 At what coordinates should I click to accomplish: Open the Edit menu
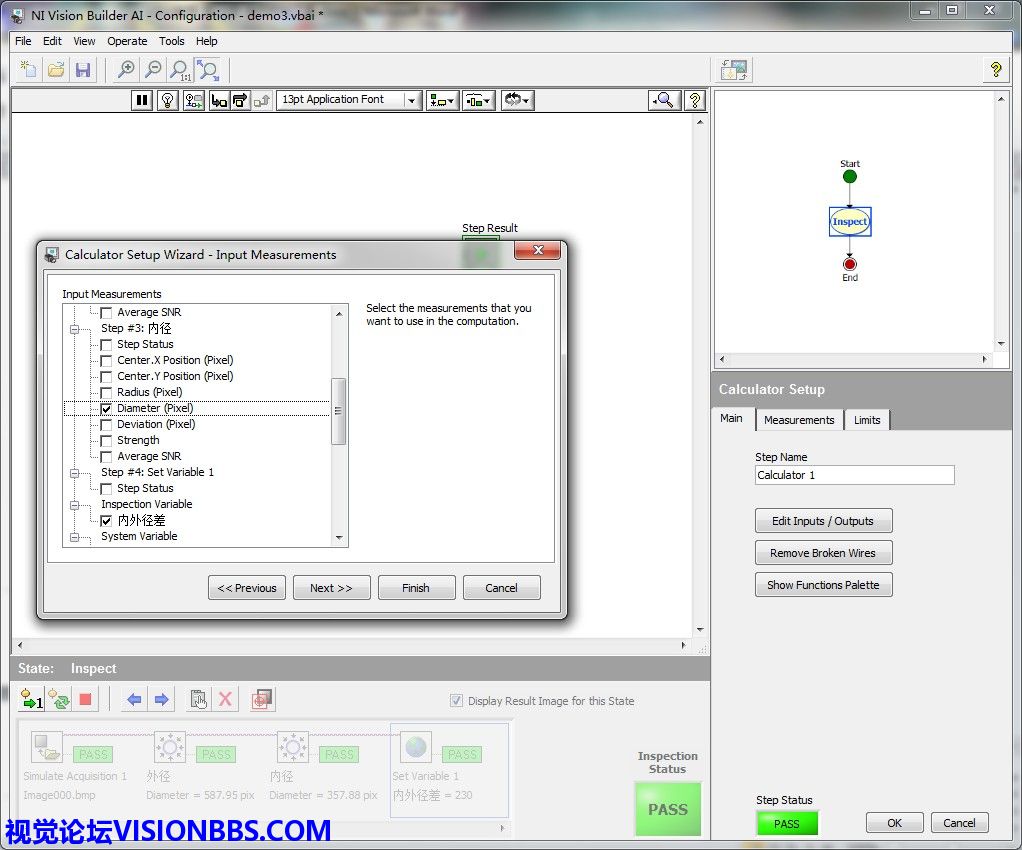(x=52, y=41)
